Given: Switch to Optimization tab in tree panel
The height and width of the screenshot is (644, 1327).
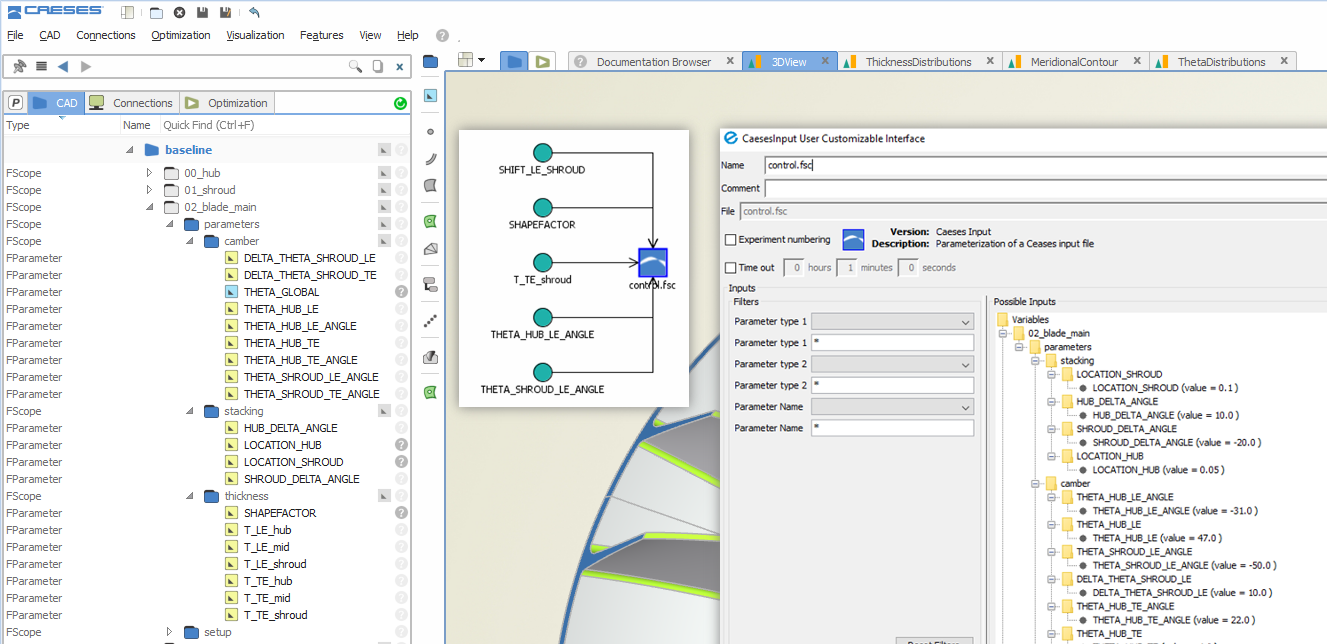Looking at the screenshot, I should 227,103.
